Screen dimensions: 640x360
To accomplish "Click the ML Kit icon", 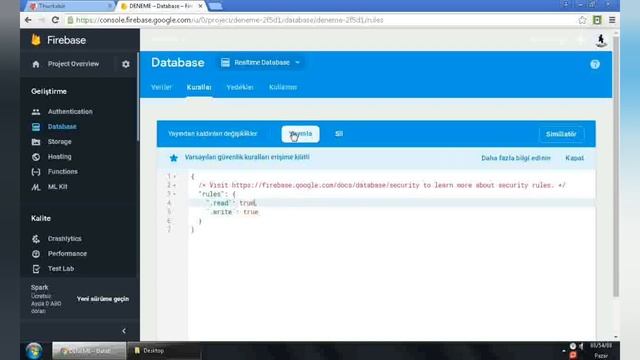I will click(36, 187).
